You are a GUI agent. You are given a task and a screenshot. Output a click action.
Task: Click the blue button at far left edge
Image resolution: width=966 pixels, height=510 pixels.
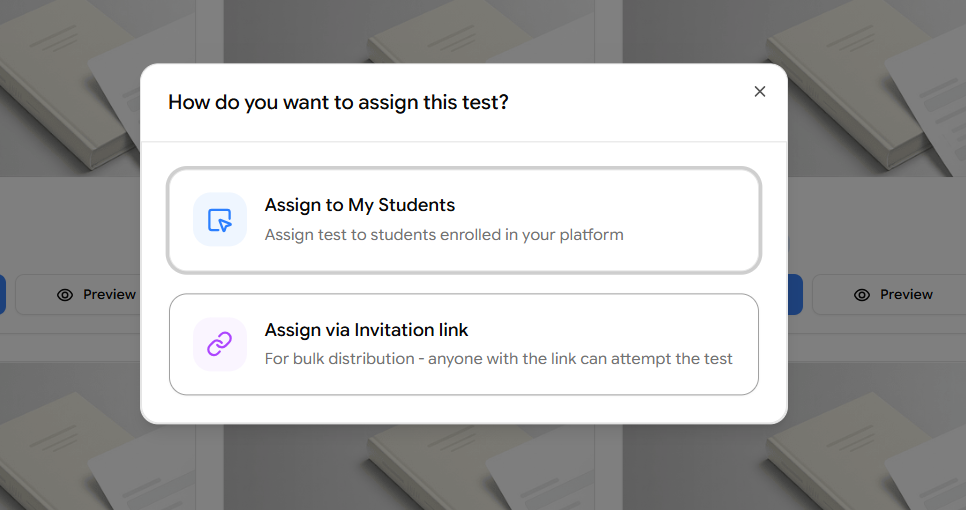point(2,294)
